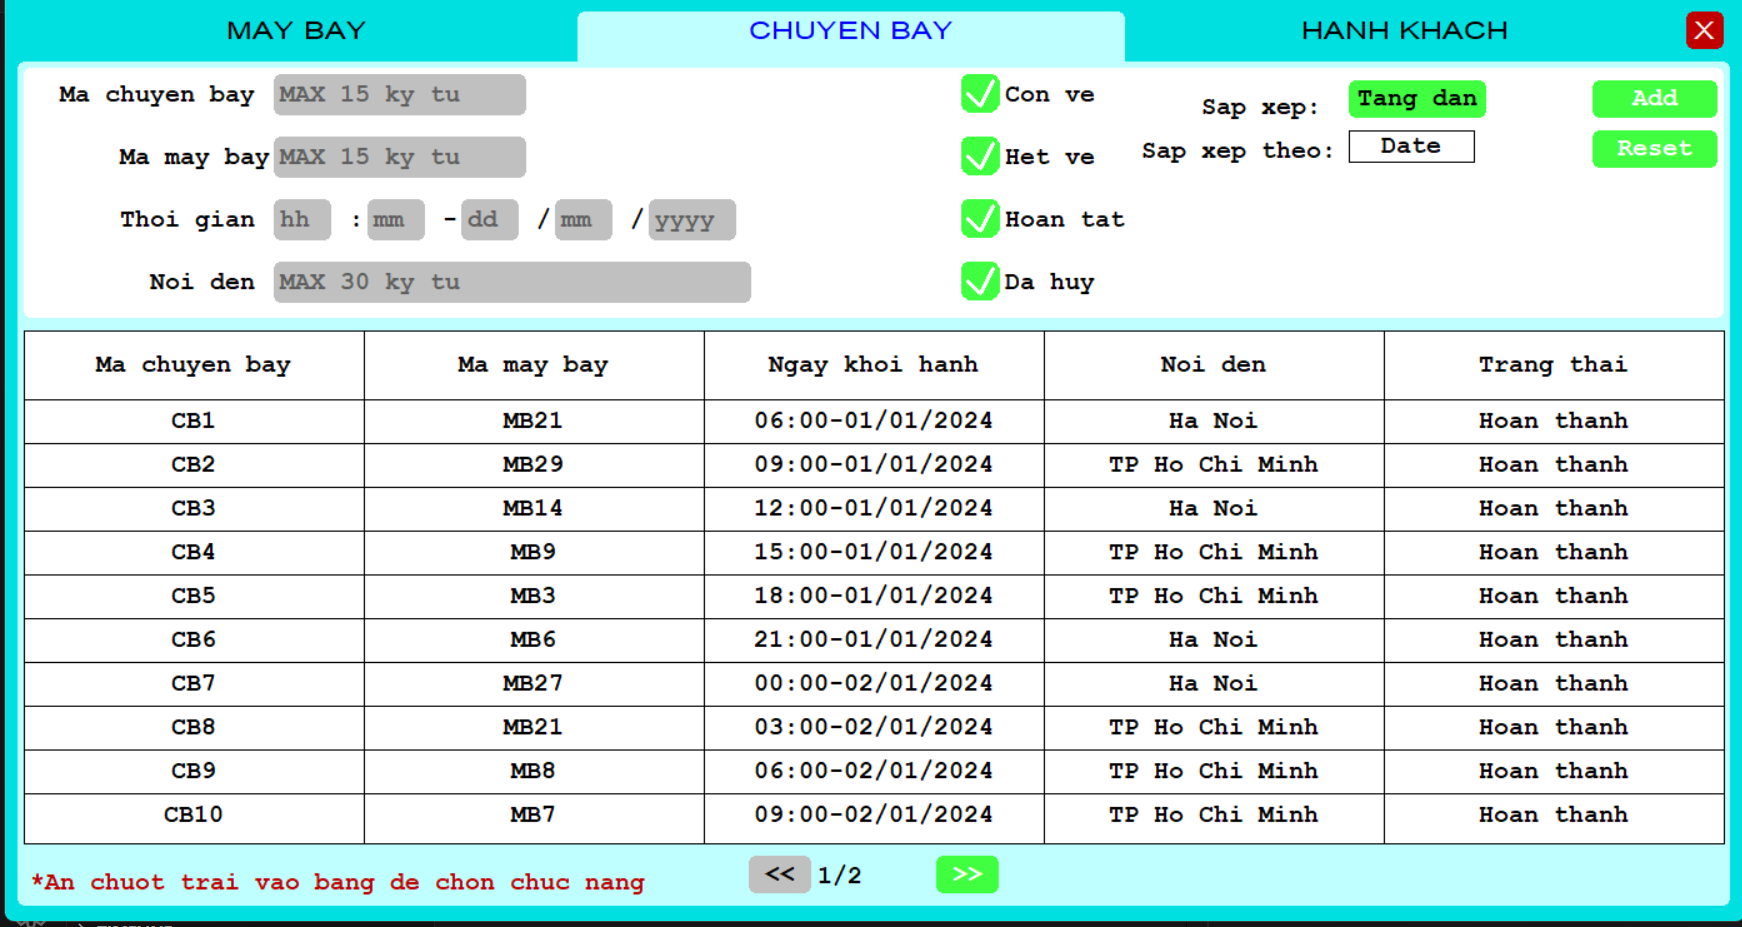
Task: Click the green Add button
Action: coord(1655,99)
